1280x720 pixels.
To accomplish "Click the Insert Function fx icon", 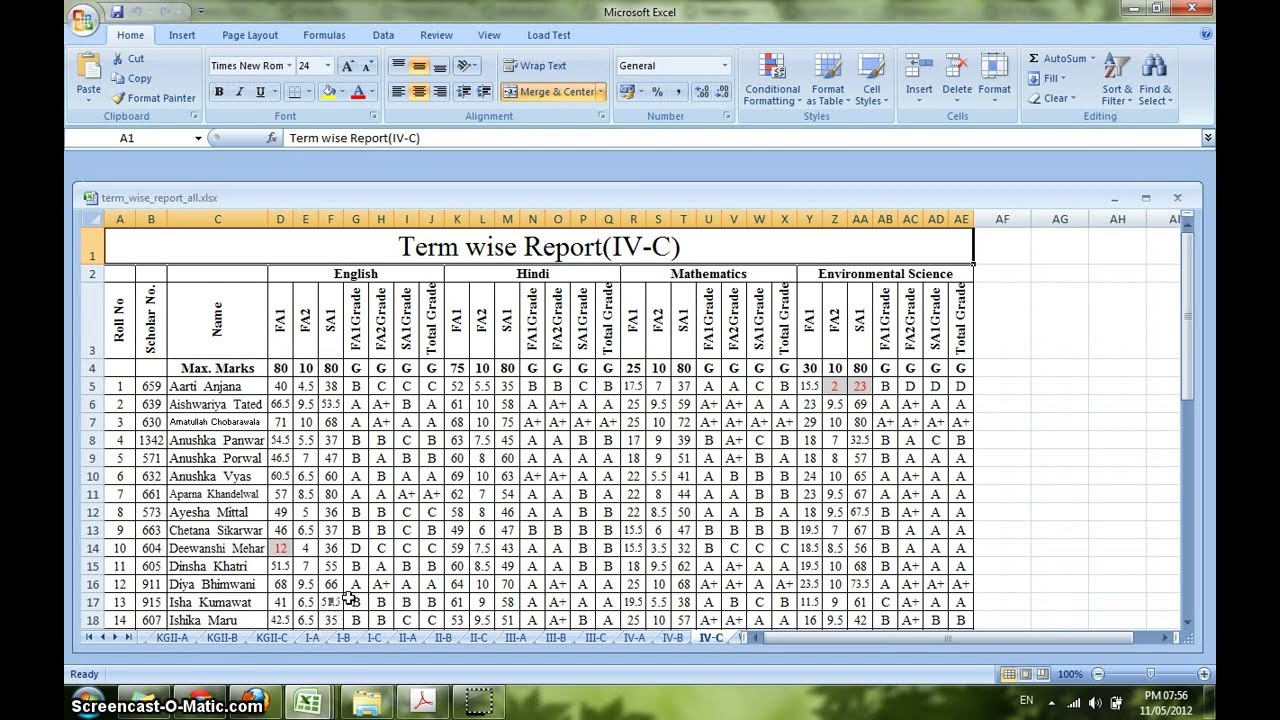I will (271, 138).
